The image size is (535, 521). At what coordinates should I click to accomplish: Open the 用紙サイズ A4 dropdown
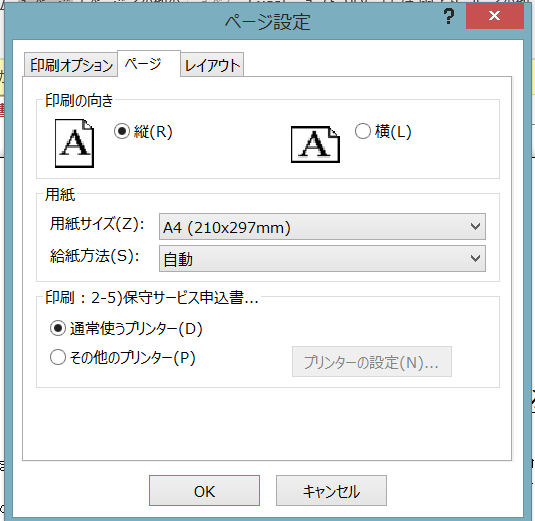tap(322, 227)
